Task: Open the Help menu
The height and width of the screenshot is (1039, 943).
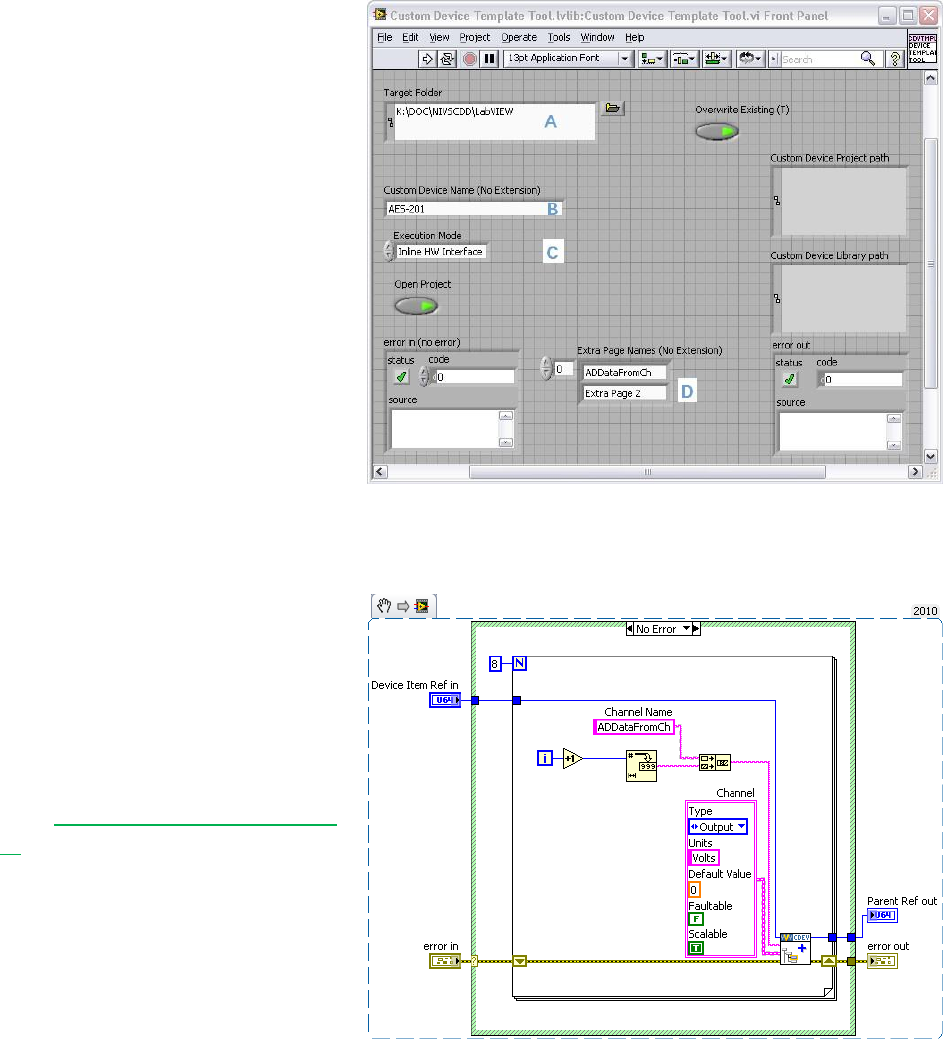Action: 634,37
